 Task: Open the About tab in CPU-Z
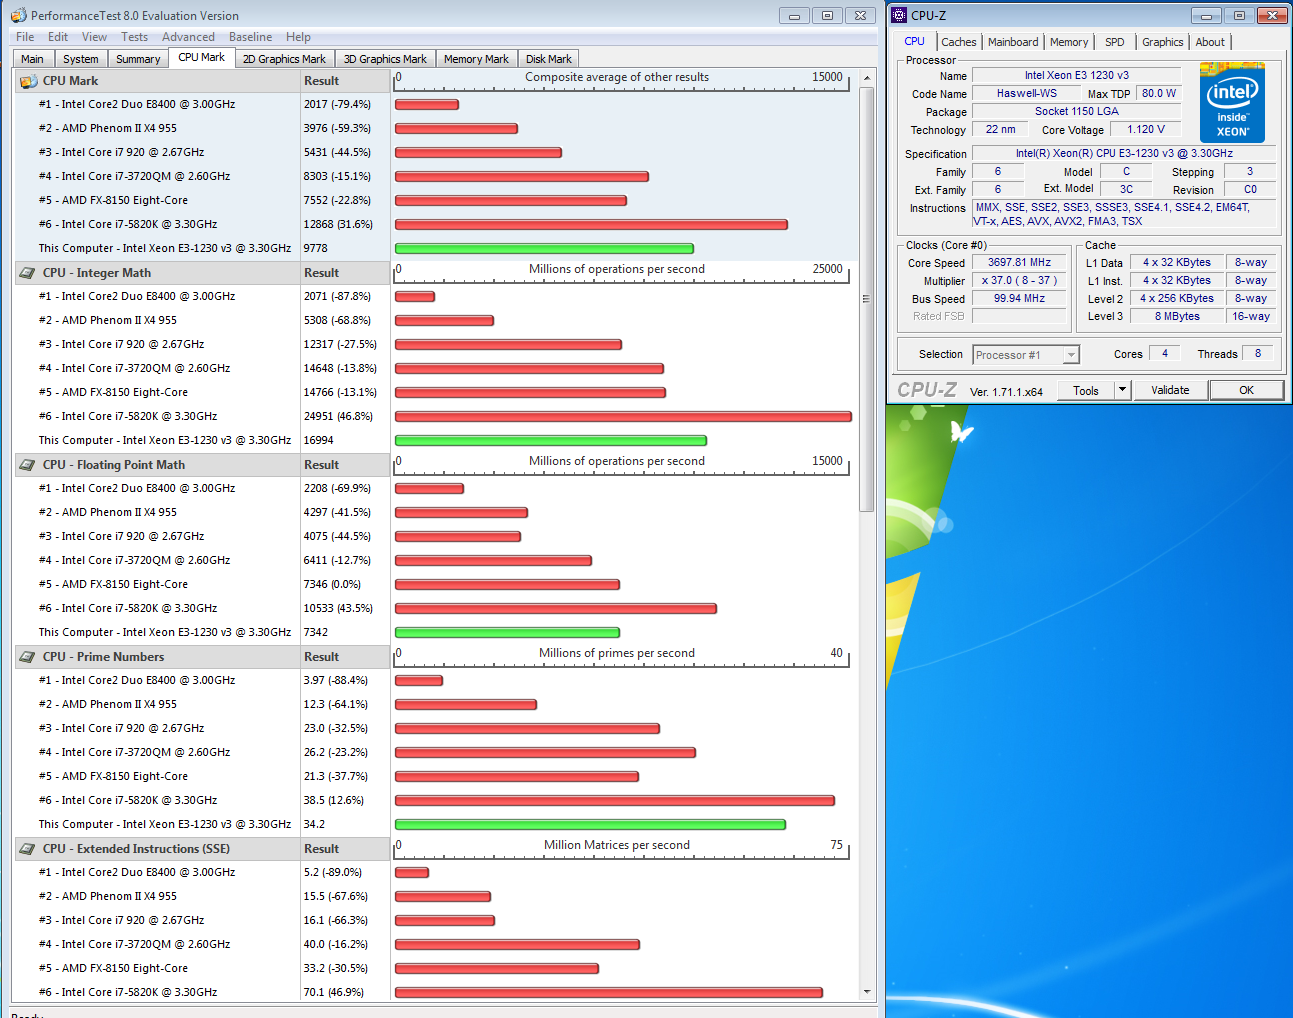1210,42
